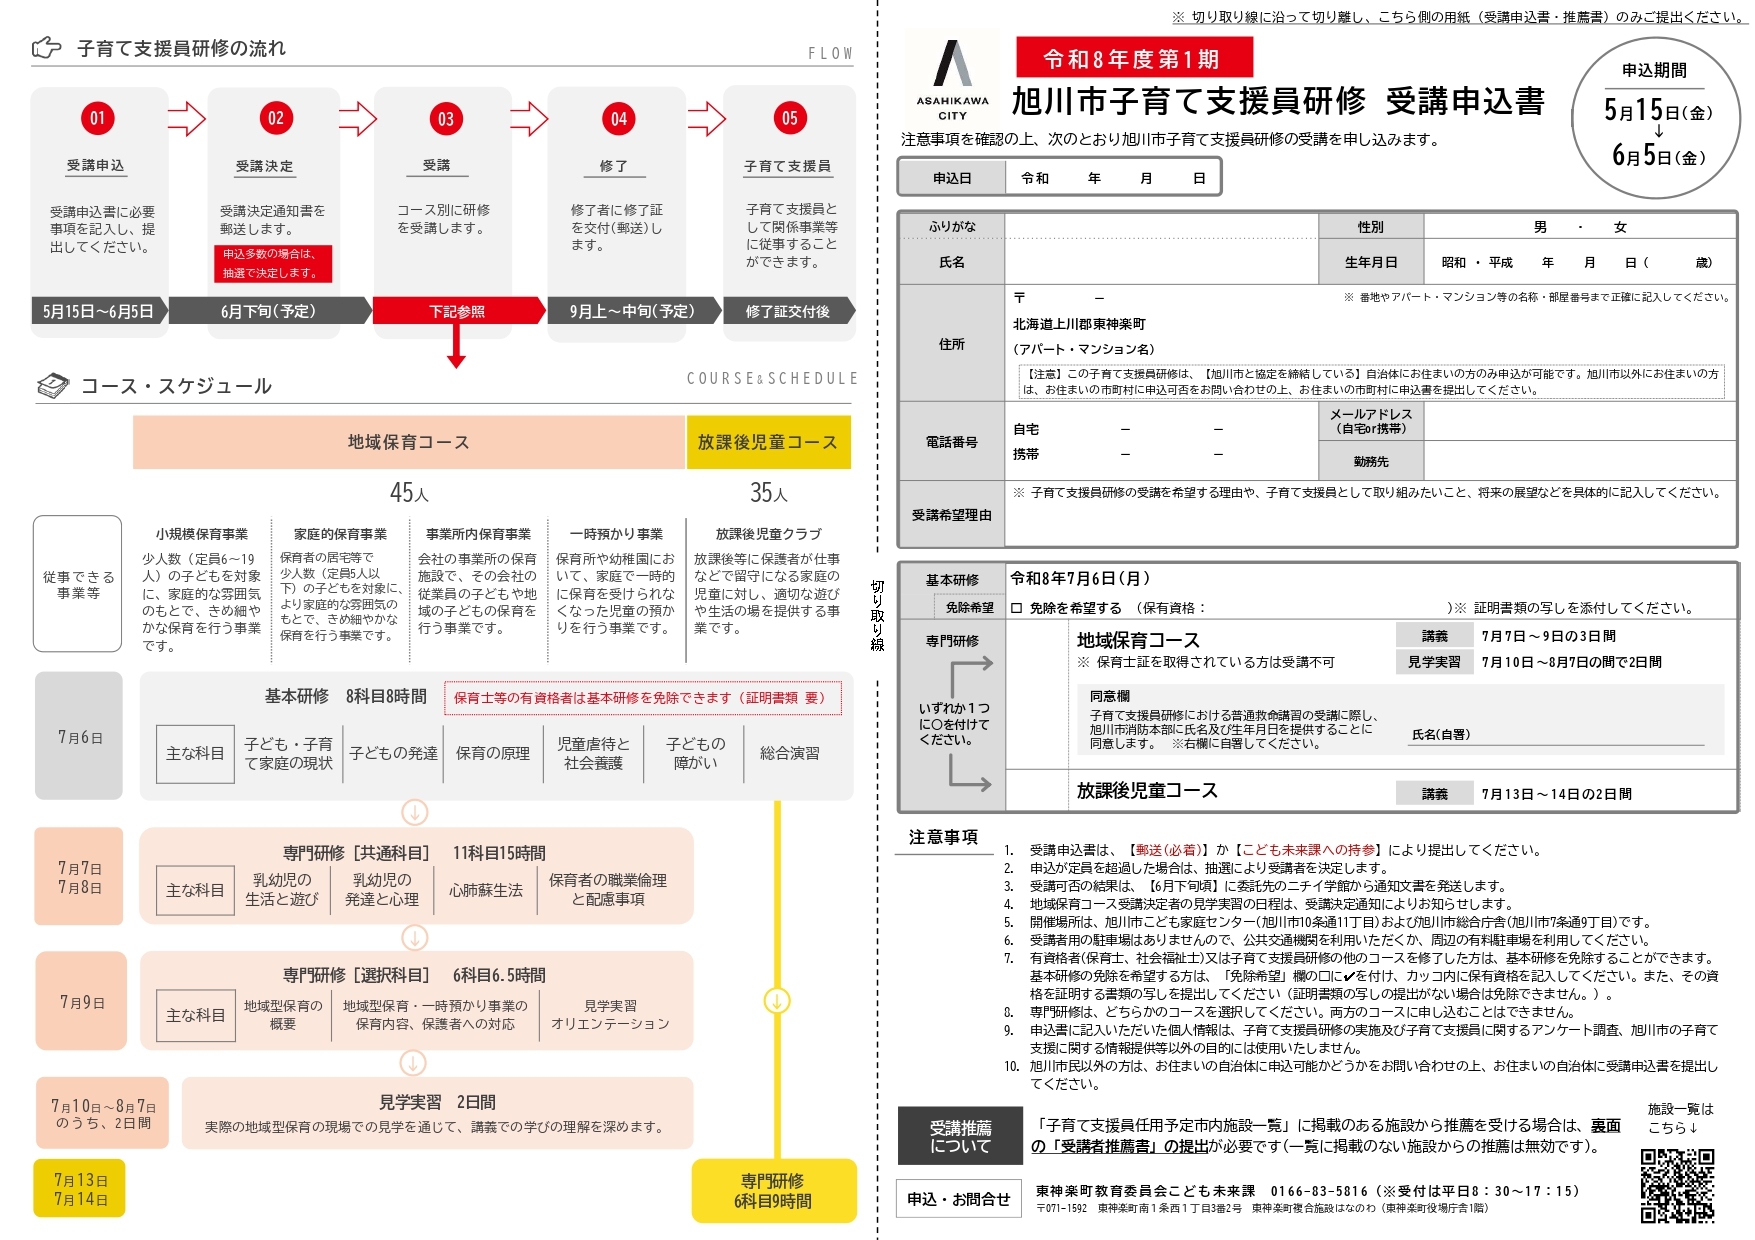Select the red 01 step circle

pyautogui.click(x=97, y=118)
